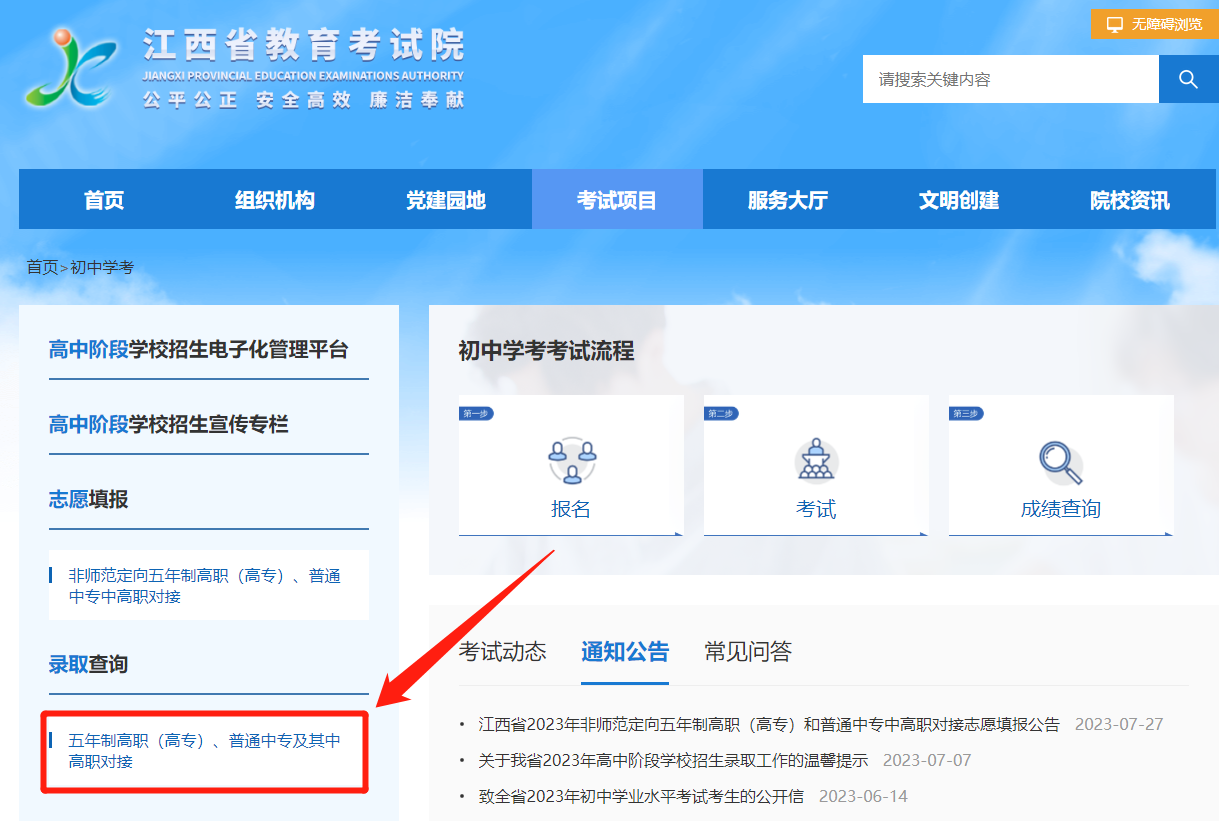Click the 第一步 step badge
The image size is (1219, 821).
pyautogui.click(x=476, y=413)
